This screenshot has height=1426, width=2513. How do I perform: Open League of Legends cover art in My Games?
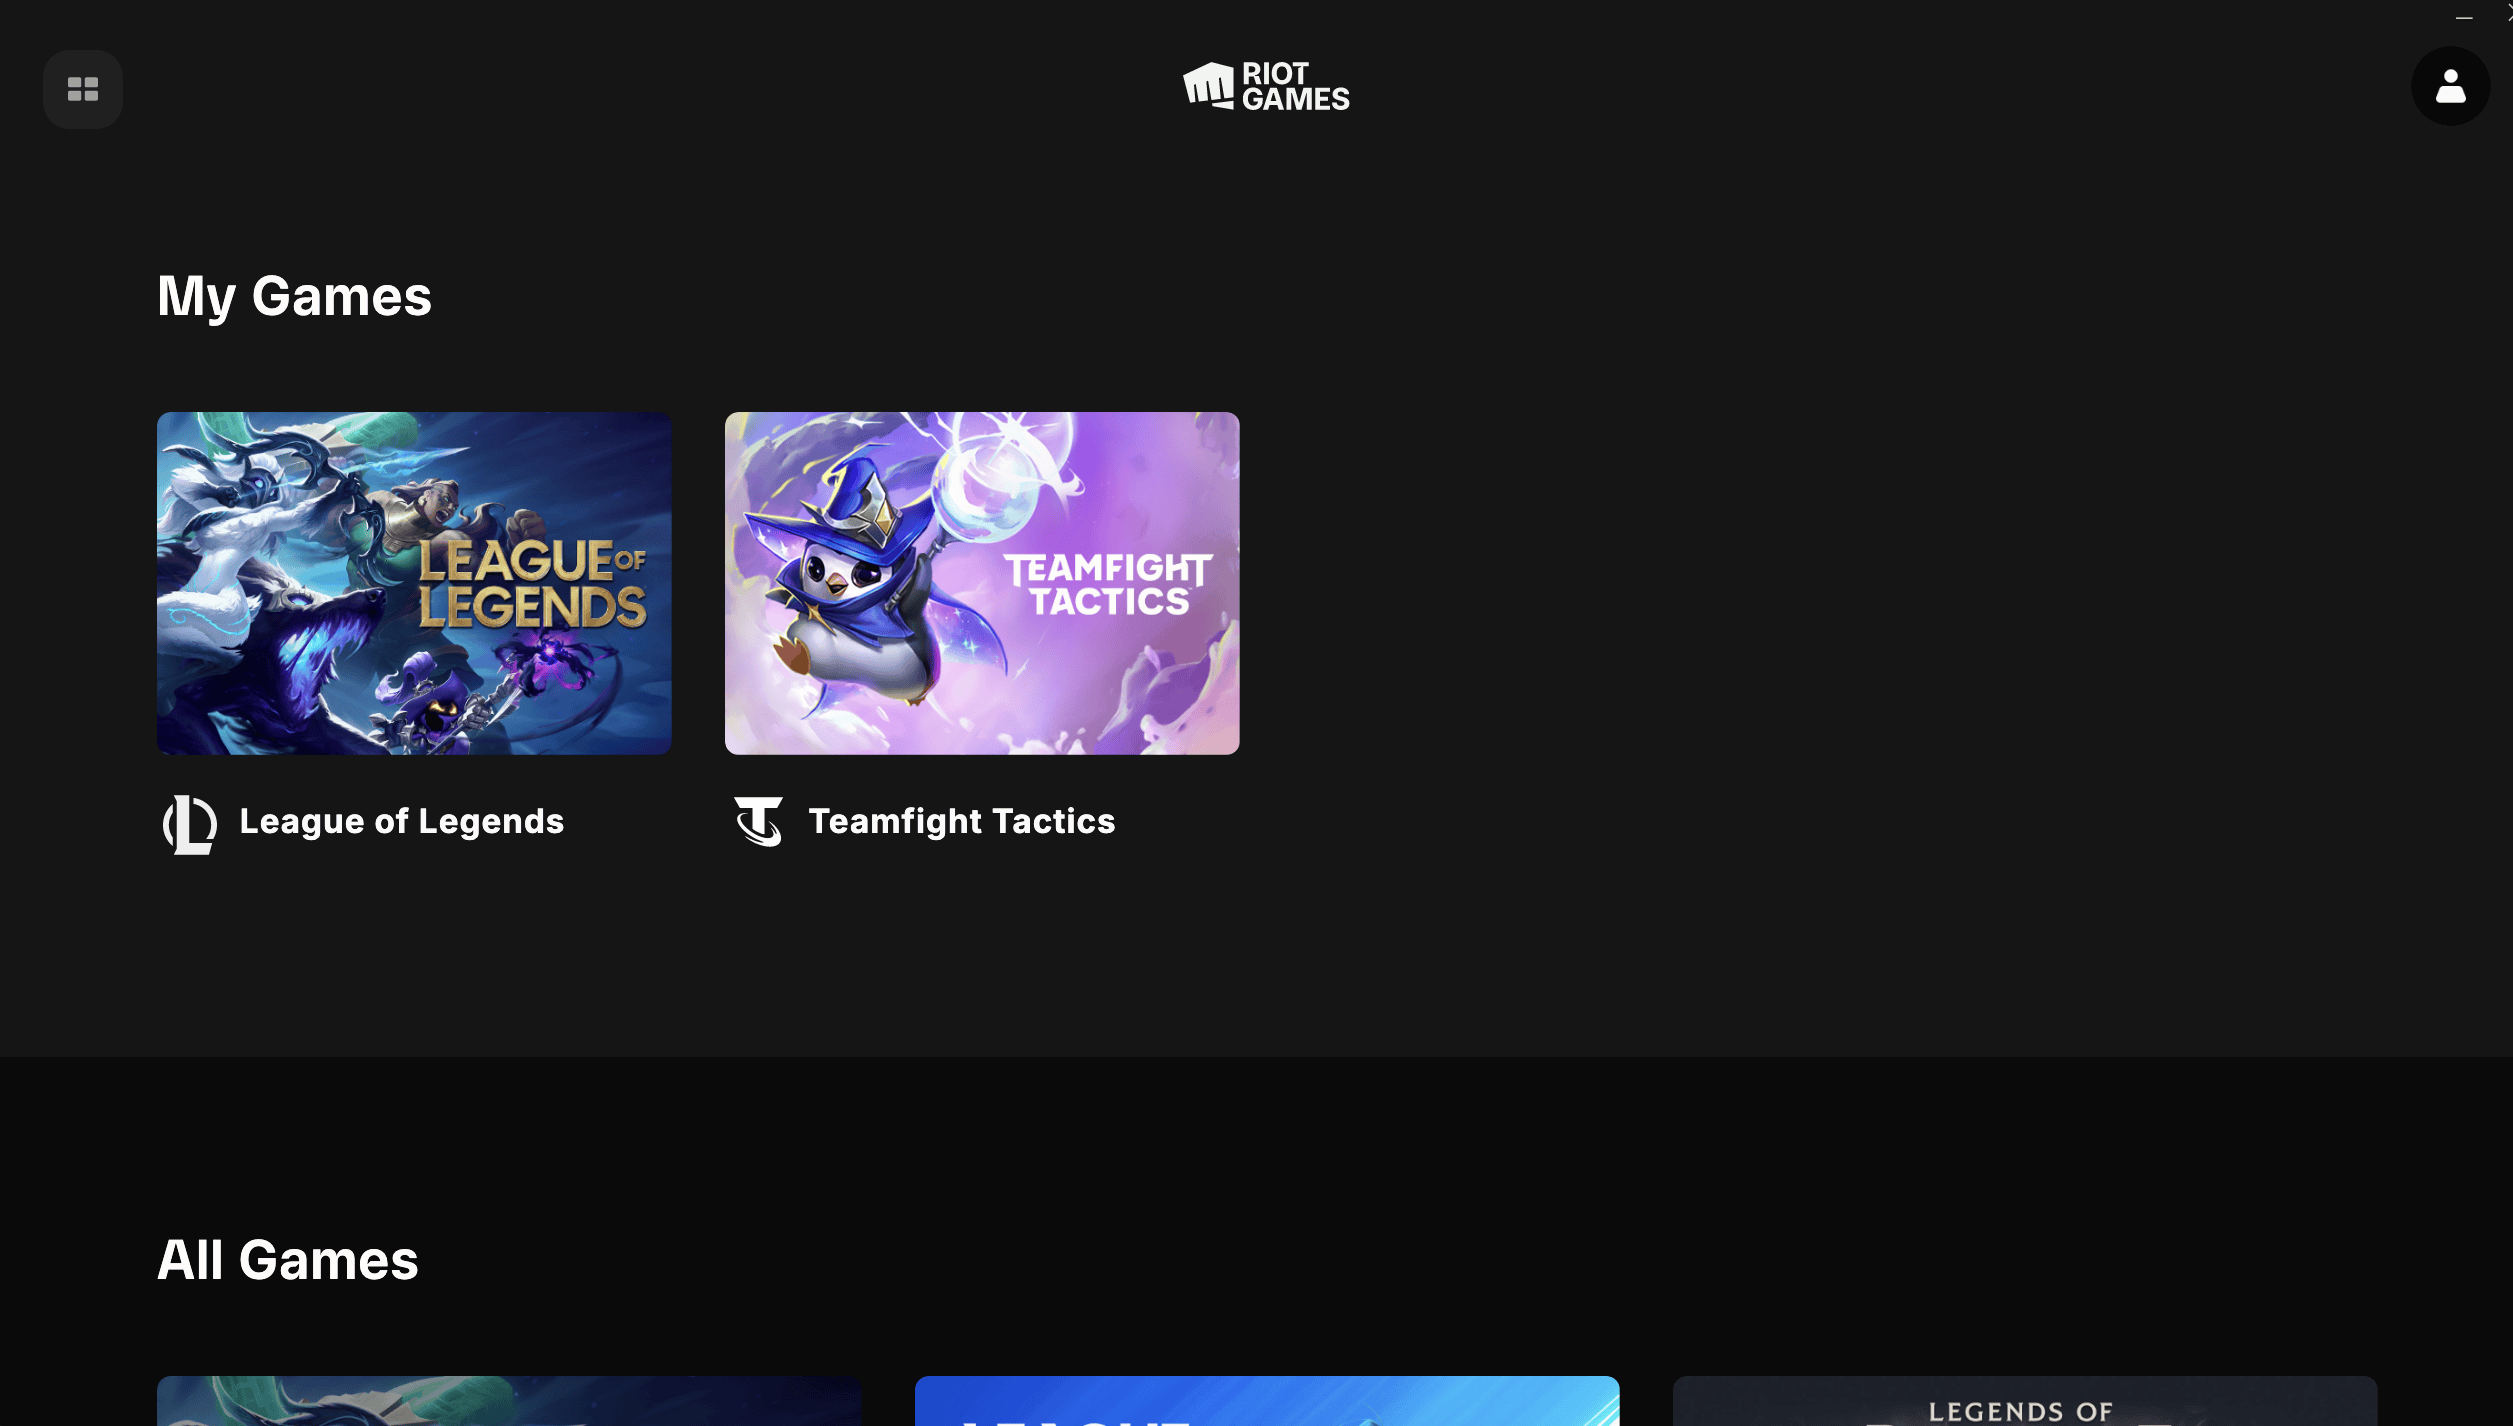pyautogui.click(x=414, y=583)
